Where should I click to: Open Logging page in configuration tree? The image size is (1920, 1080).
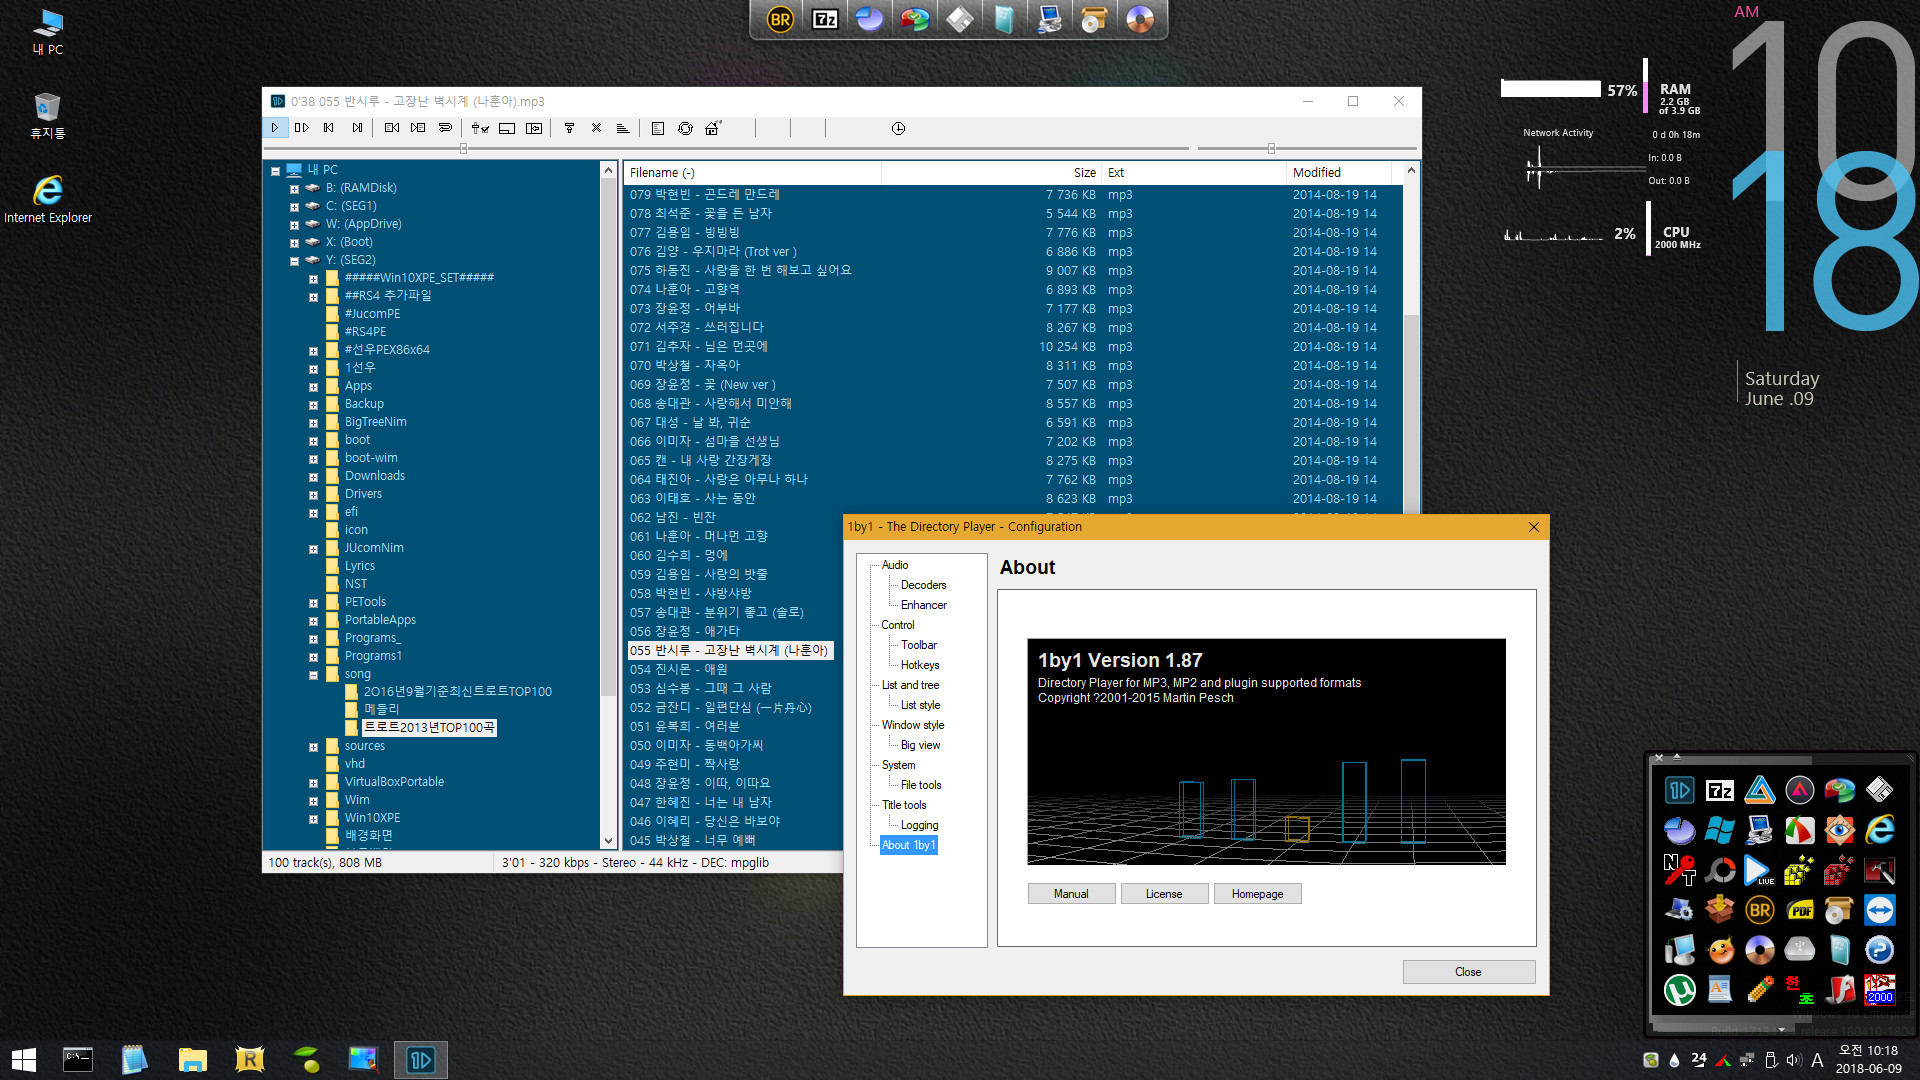point(919,825)
